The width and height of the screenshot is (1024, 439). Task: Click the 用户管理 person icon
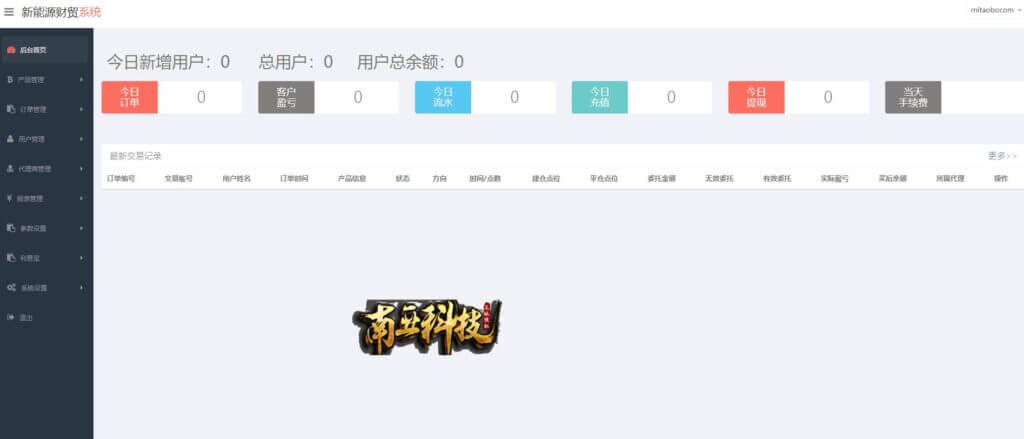click(11, 139)
